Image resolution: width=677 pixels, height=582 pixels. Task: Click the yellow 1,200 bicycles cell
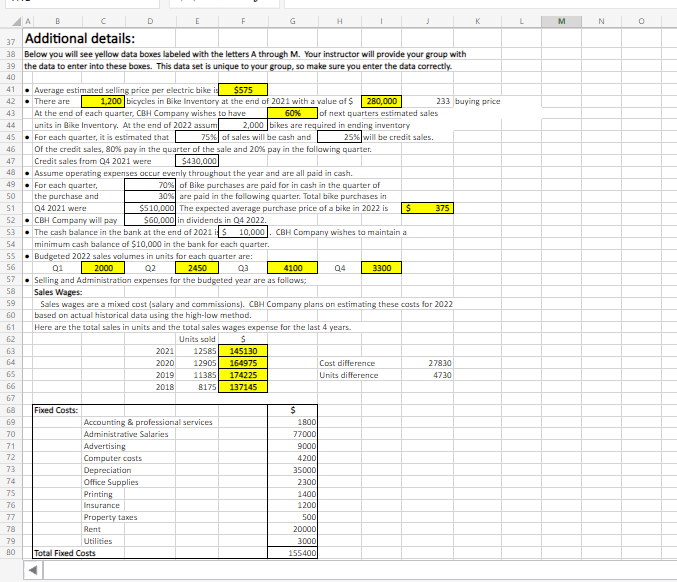click(103, 101)
